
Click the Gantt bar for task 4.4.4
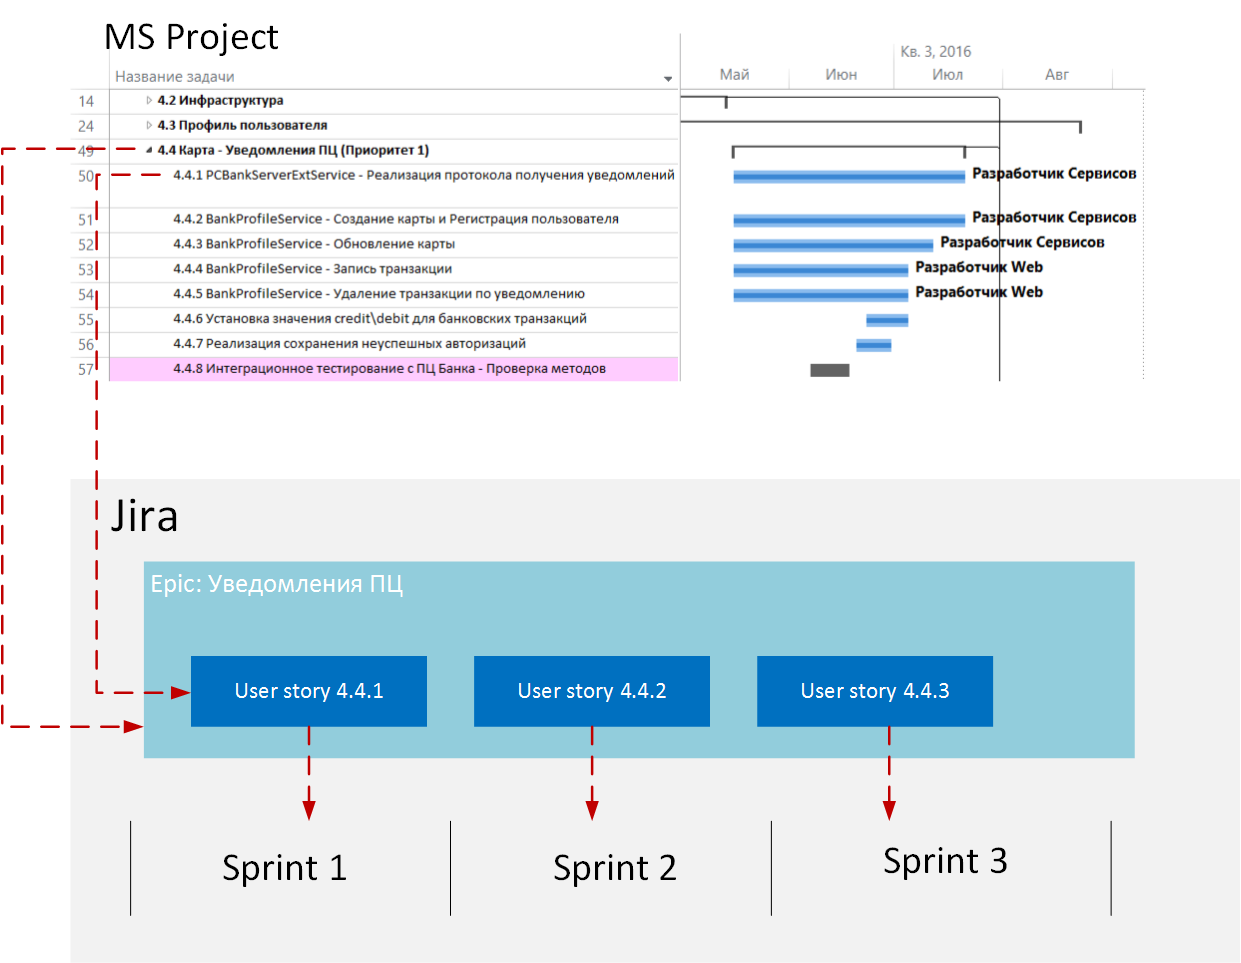pos(820,270)
